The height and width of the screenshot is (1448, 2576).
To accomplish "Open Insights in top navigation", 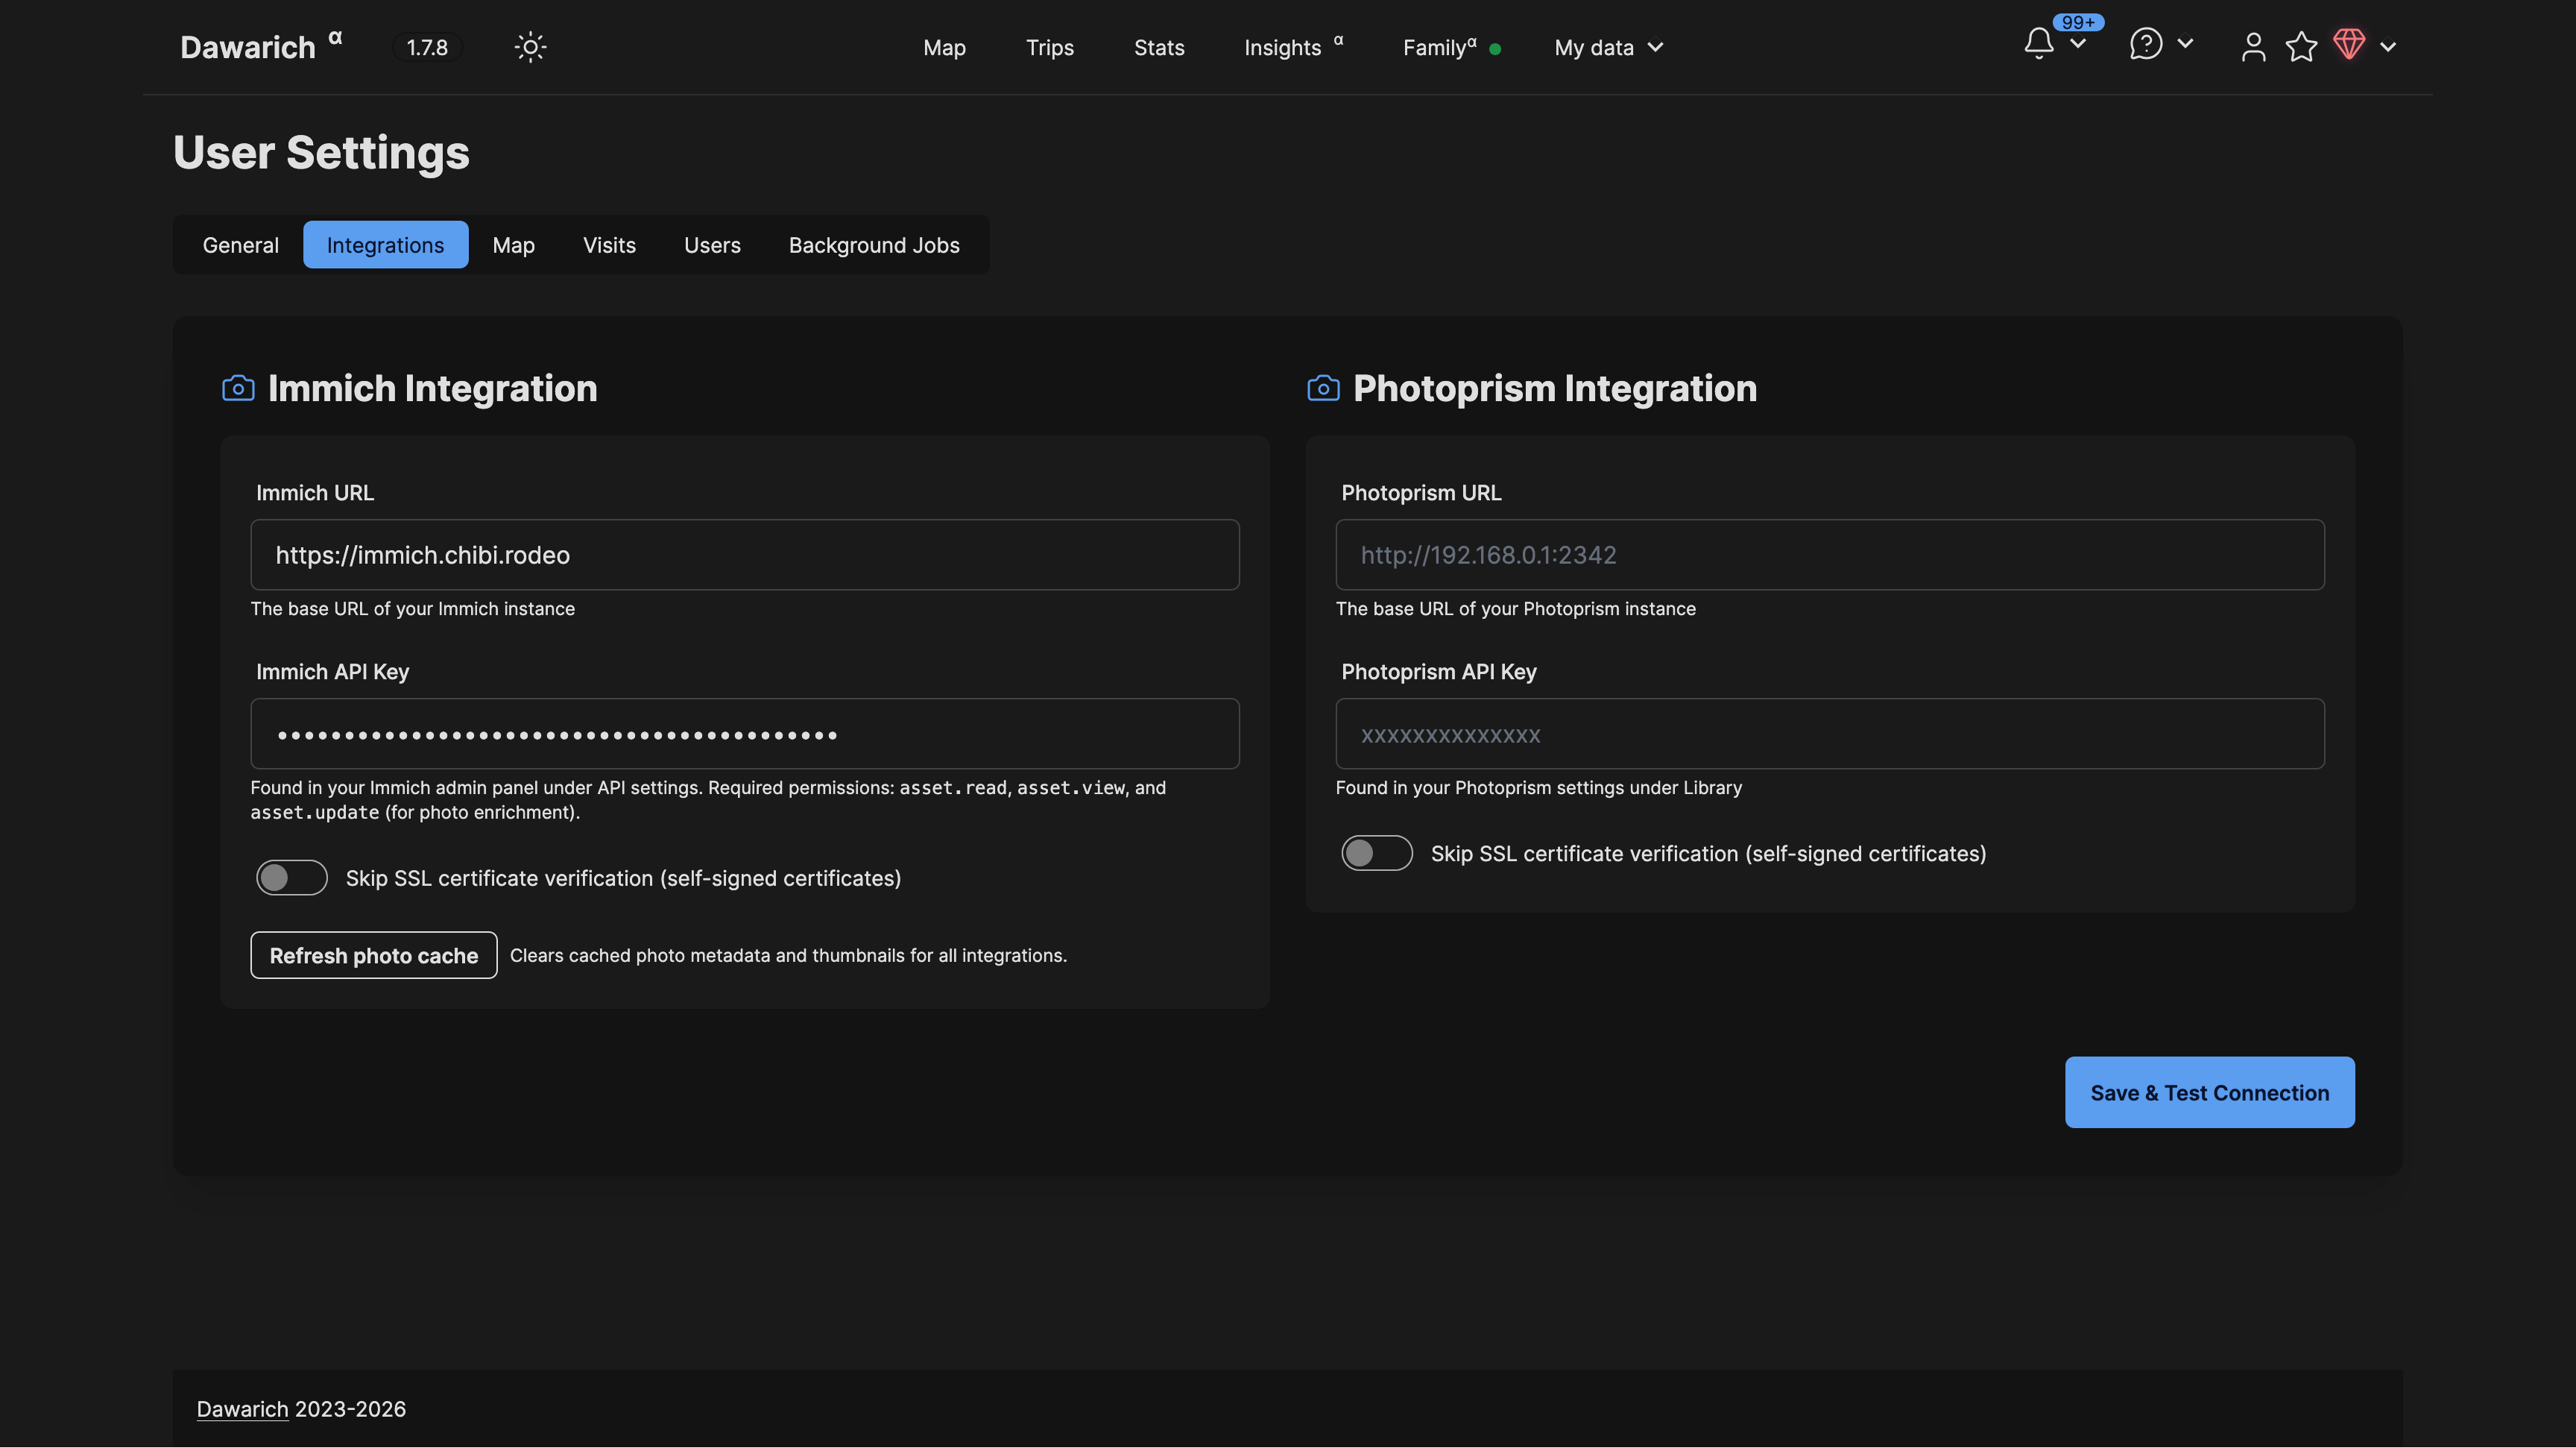I will point(1293,47).
